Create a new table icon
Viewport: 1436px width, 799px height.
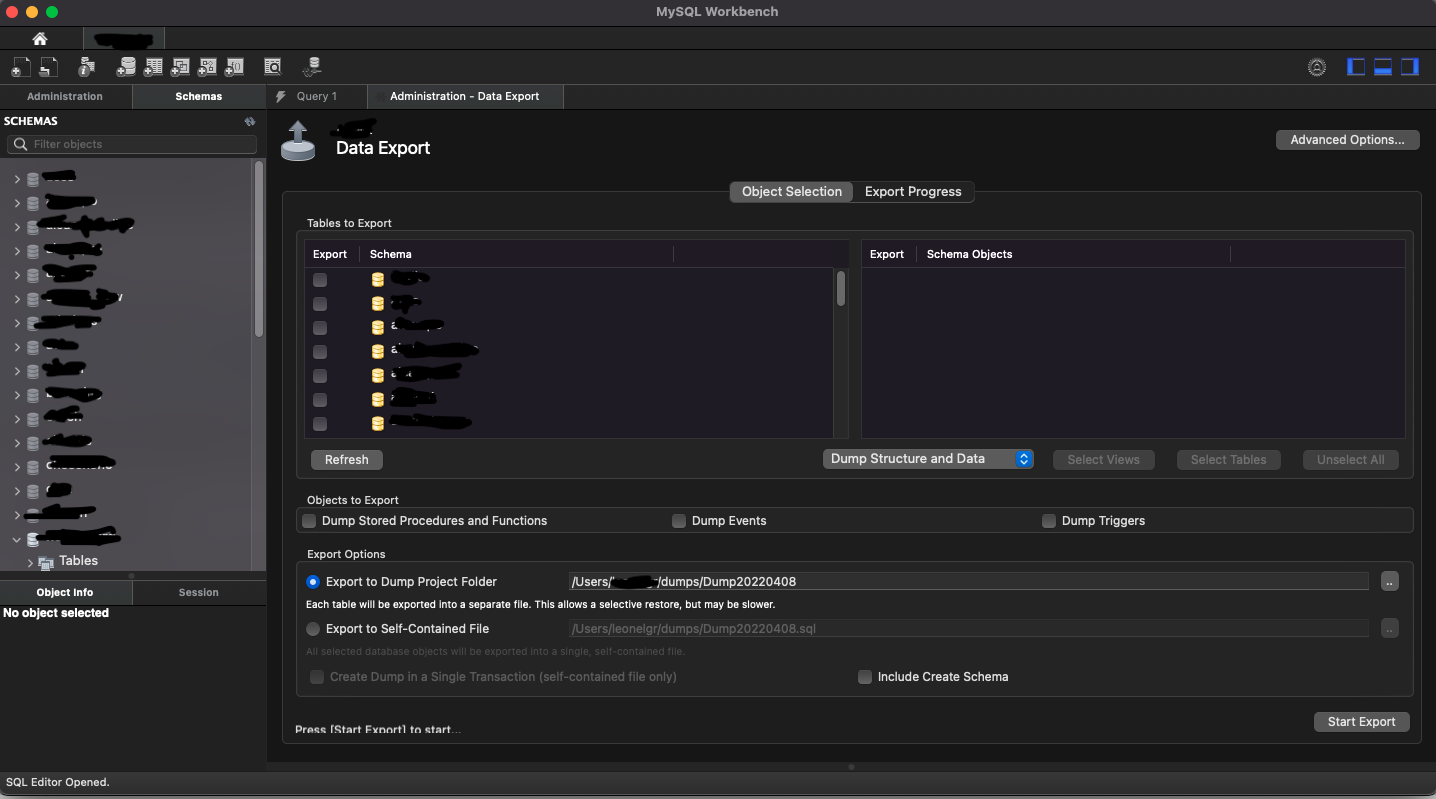tap(153, 67)
